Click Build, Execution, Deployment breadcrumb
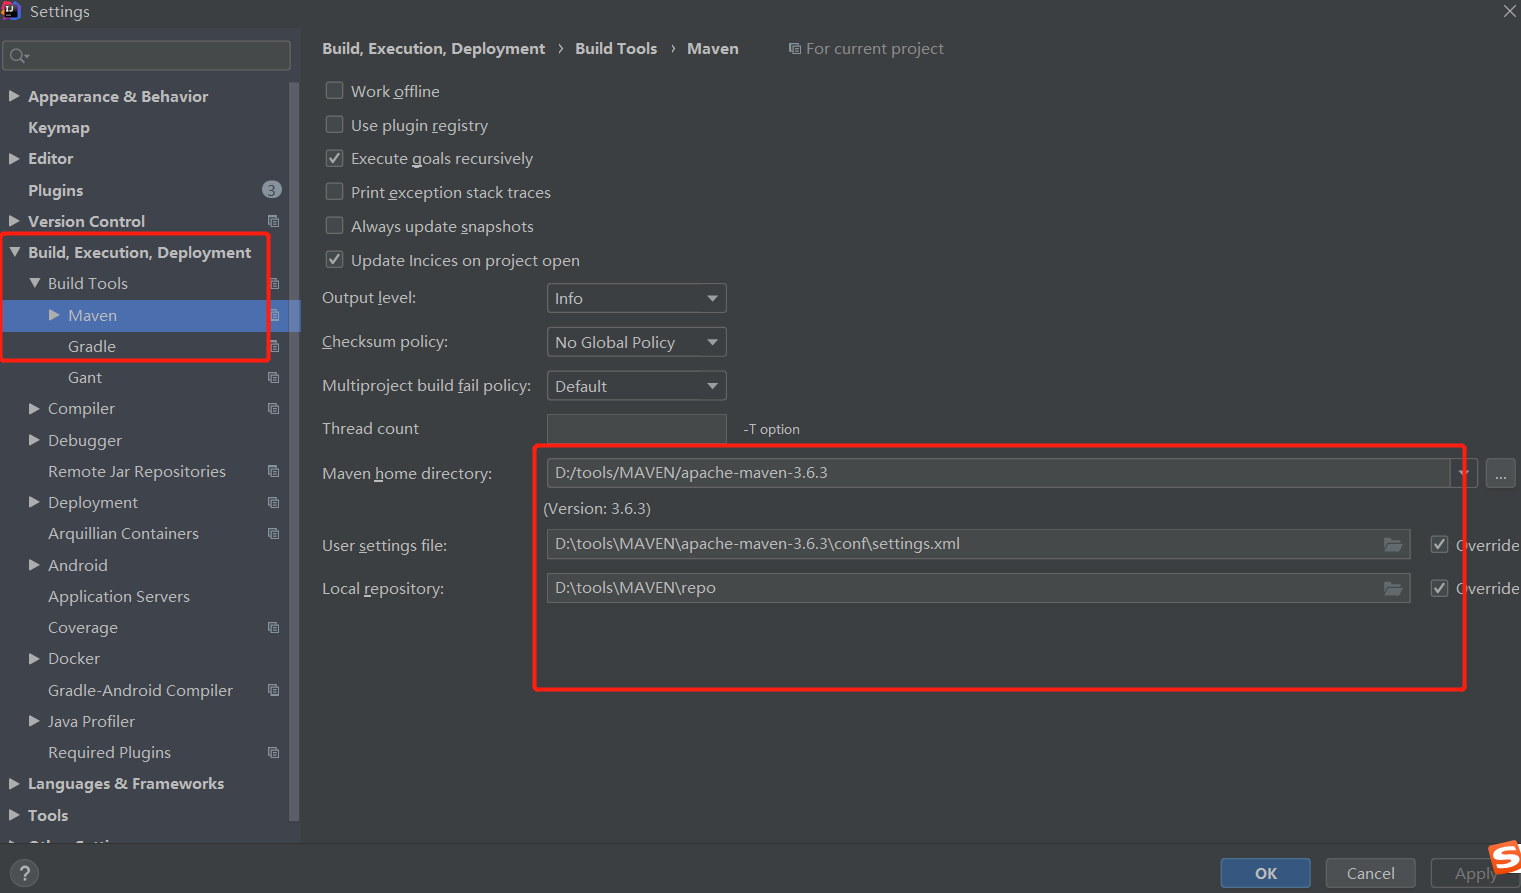Image resolution: width=1521 pixels, height=893 pixels. (x=434, y=48)
